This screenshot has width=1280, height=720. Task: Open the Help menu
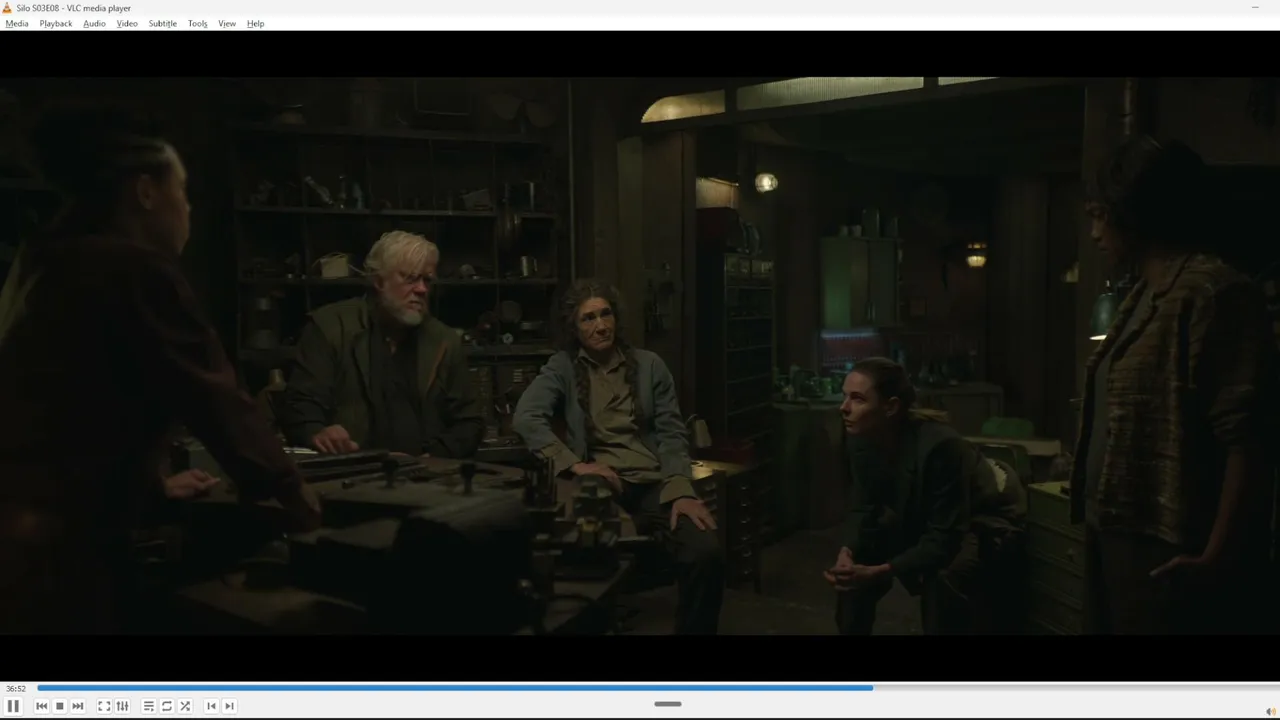256,24
